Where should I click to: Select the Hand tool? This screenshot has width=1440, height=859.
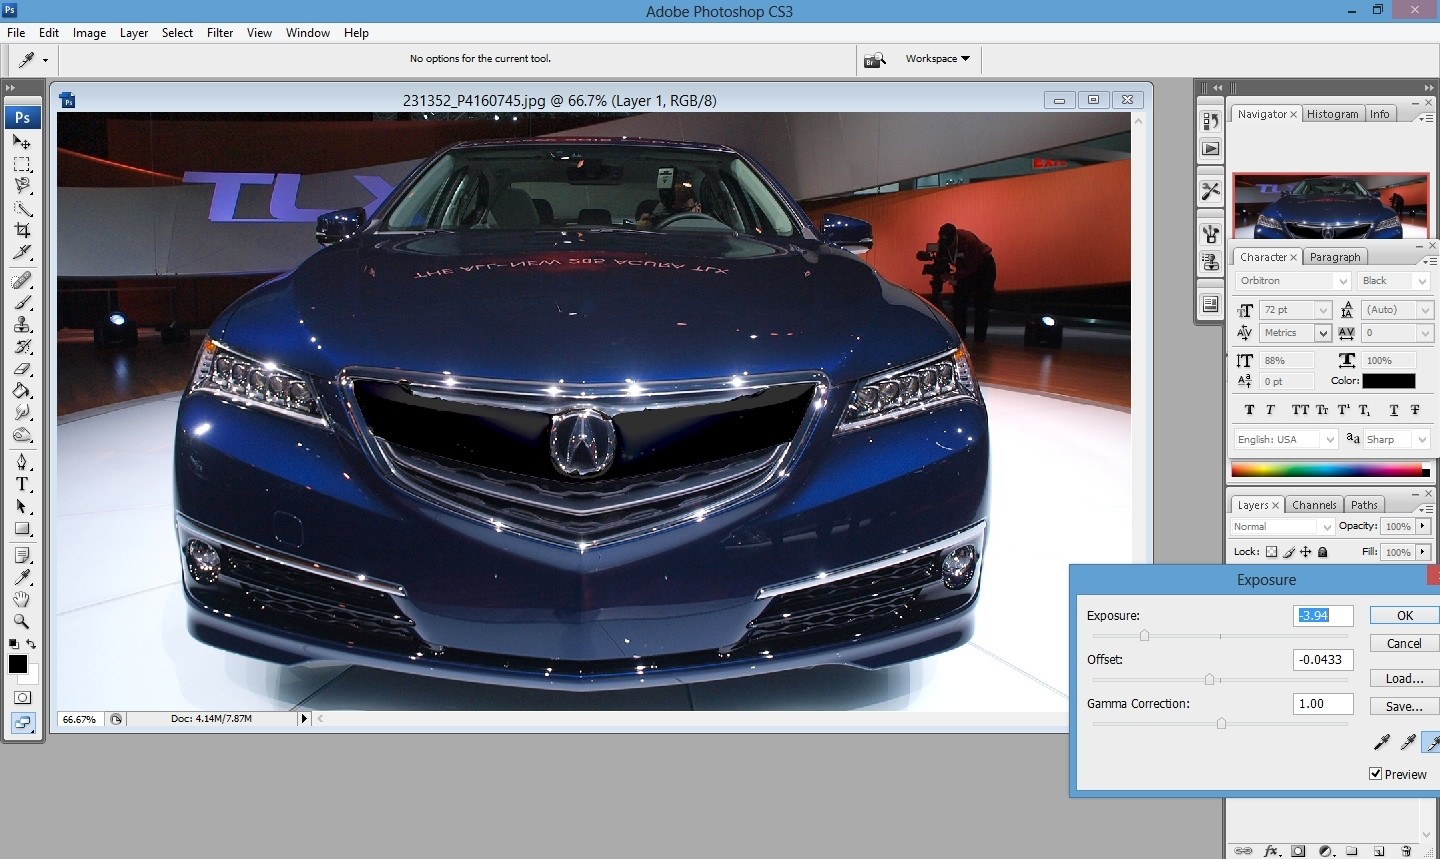point(22,599)
